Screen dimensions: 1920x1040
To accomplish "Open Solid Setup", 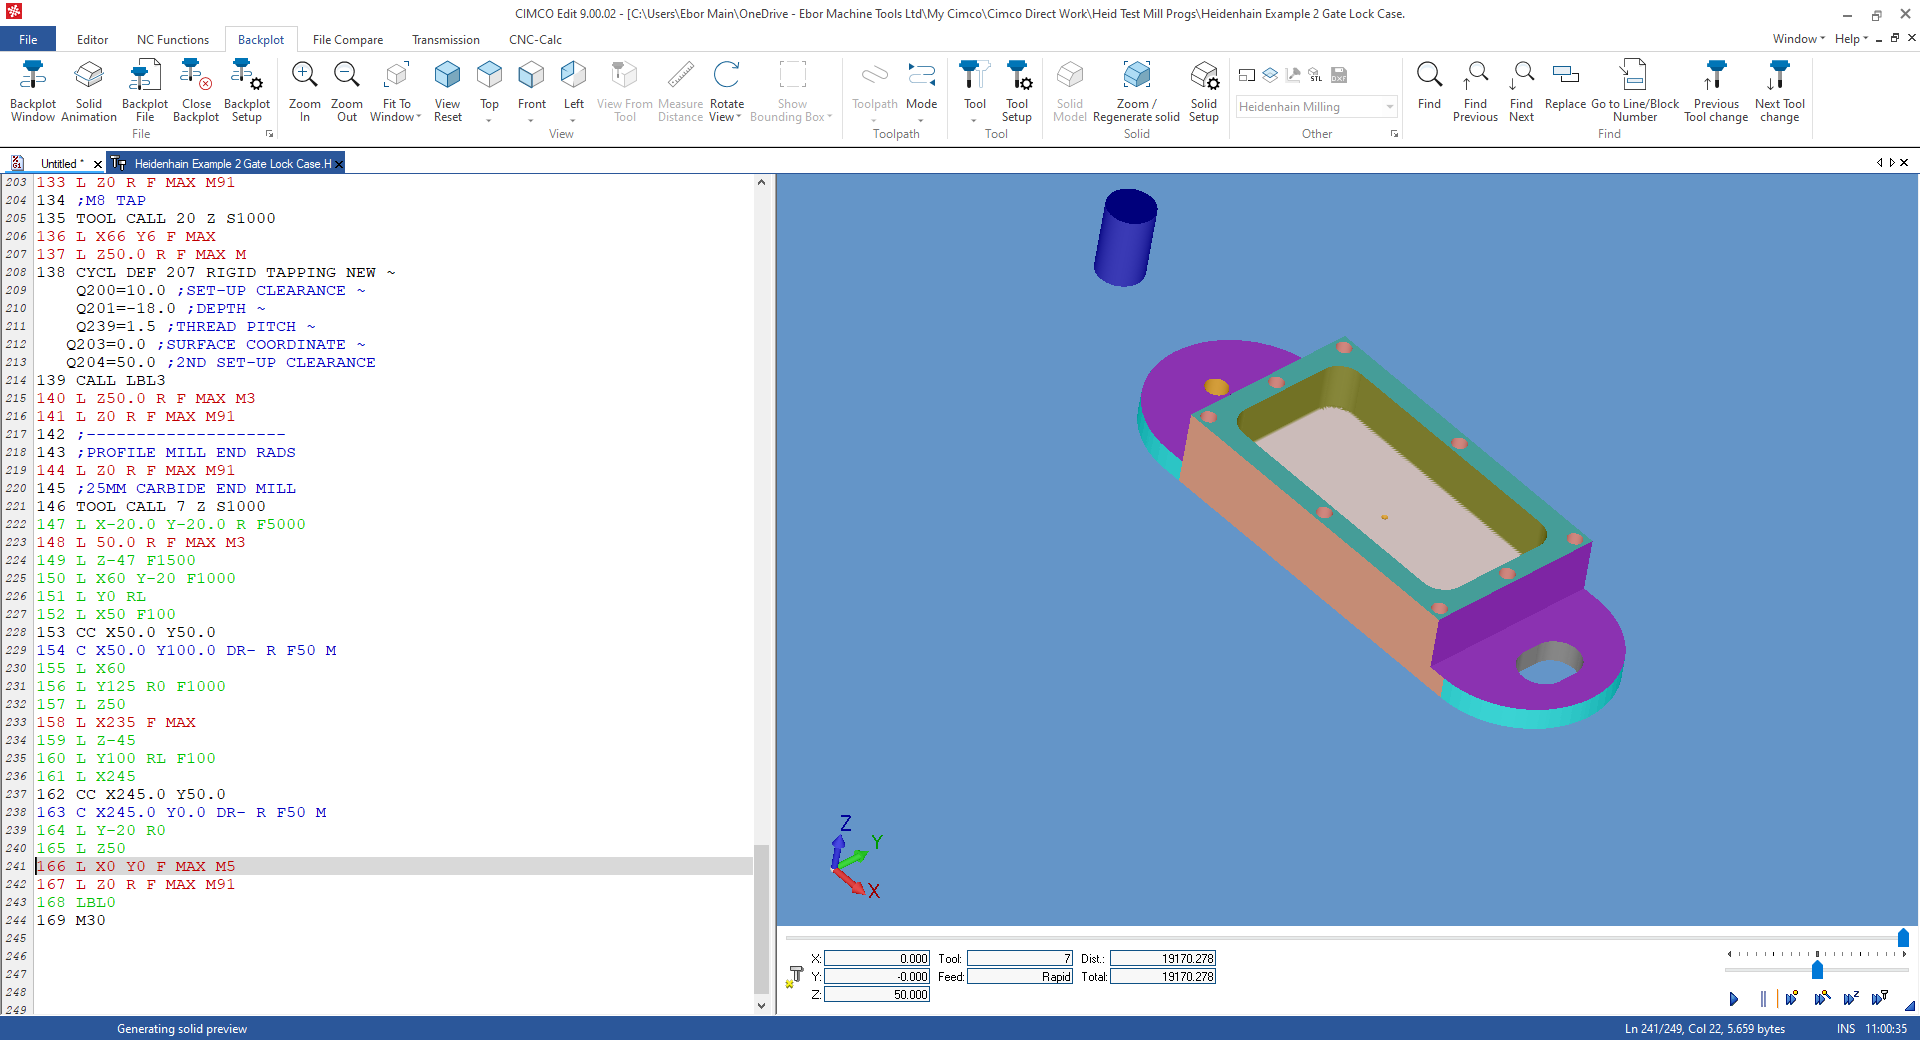I will [1204, 91].
